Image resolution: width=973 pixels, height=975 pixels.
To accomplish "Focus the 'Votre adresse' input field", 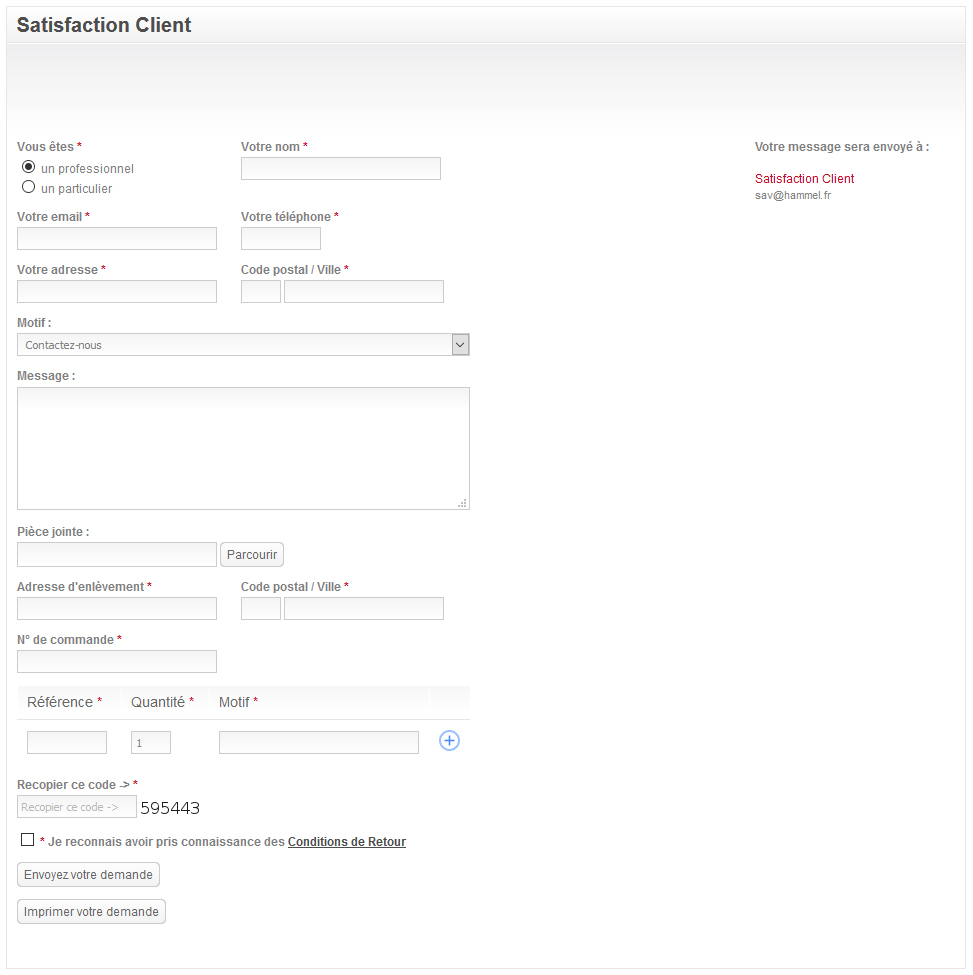I will tap(117, 292).
